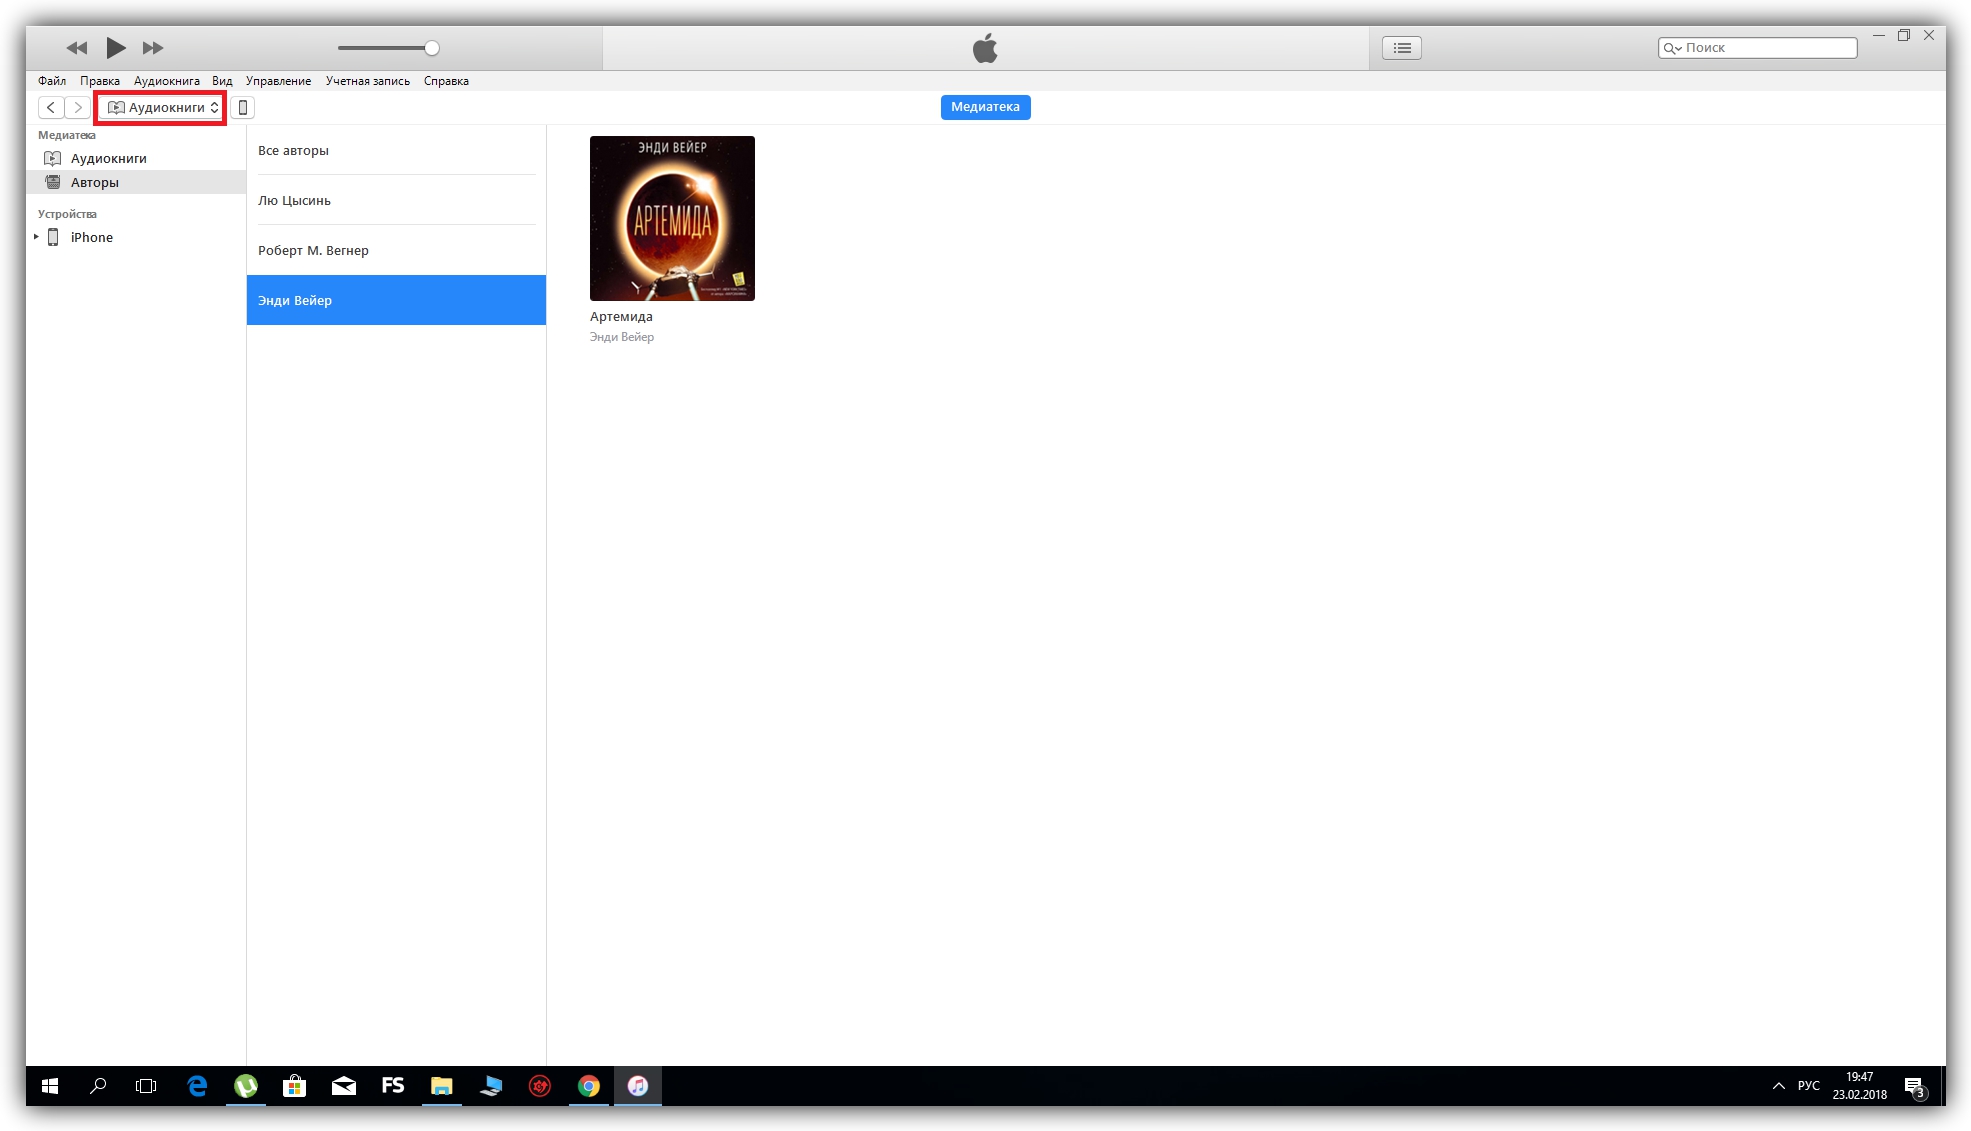Viewport: 1971px width, 1131px height.
Task: Adjust the volume slider knob
Action: pos(432,48)
